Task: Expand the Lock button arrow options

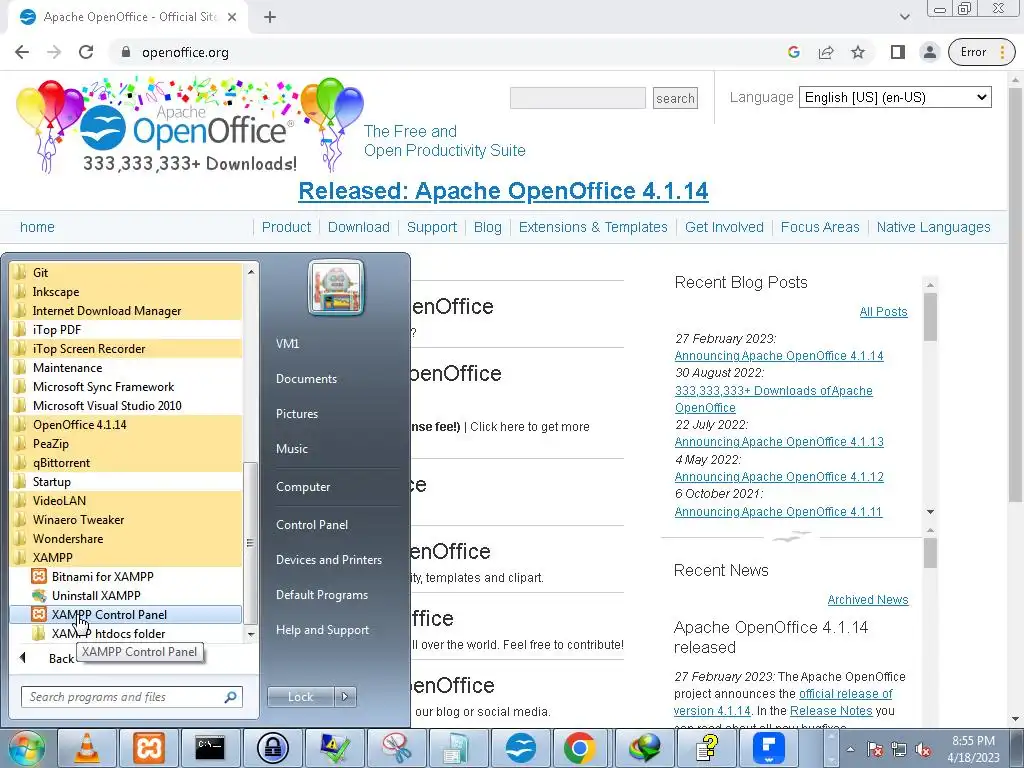Action: 345,697
